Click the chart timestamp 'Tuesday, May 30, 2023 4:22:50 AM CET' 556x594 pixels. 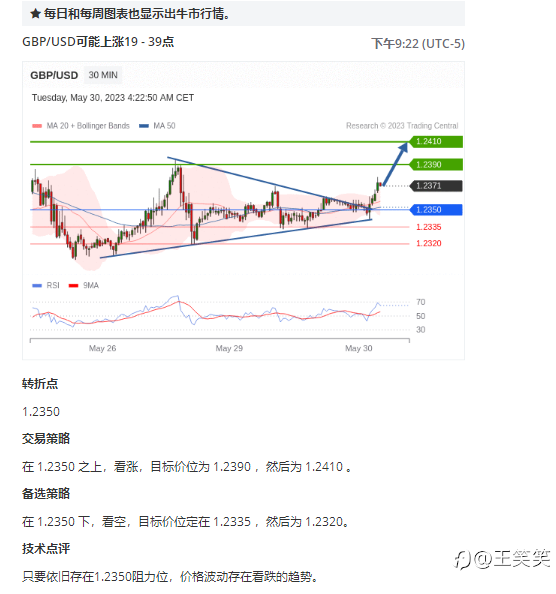click(113, 98)
